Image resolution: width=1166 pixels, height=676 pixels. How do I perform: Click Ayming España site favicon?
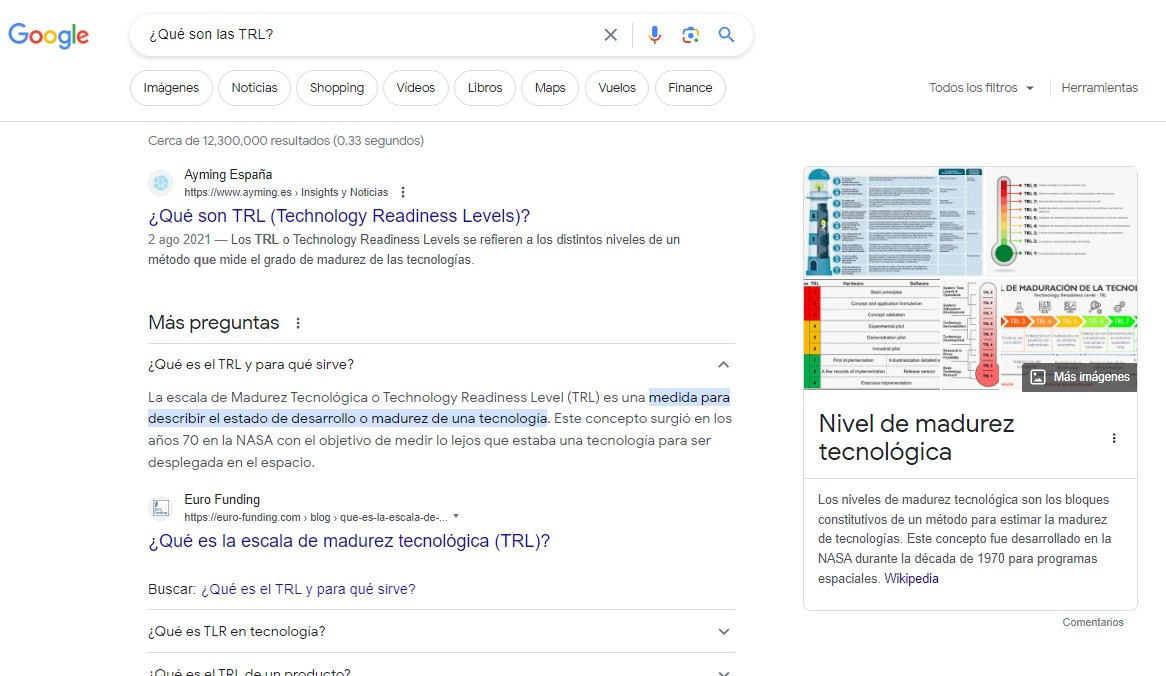coord(161,182)
